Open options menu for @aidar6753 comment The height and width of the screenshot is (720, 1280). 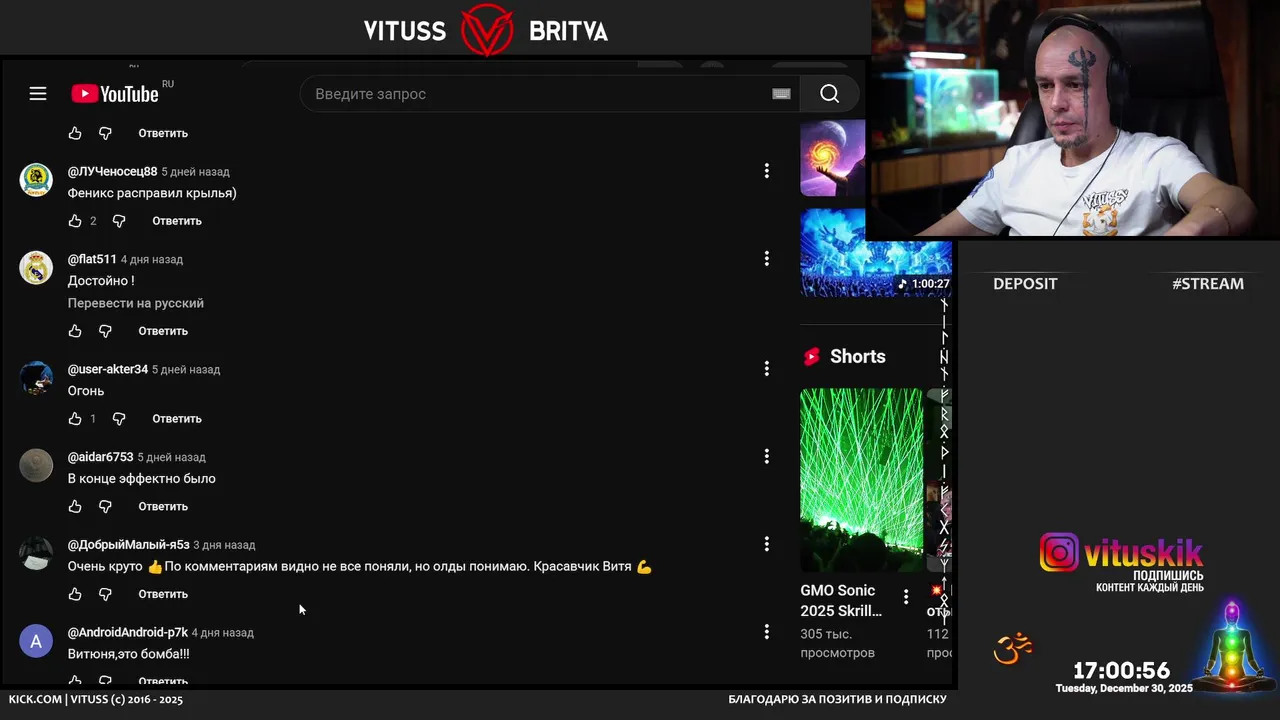click(x=767, y=457)
